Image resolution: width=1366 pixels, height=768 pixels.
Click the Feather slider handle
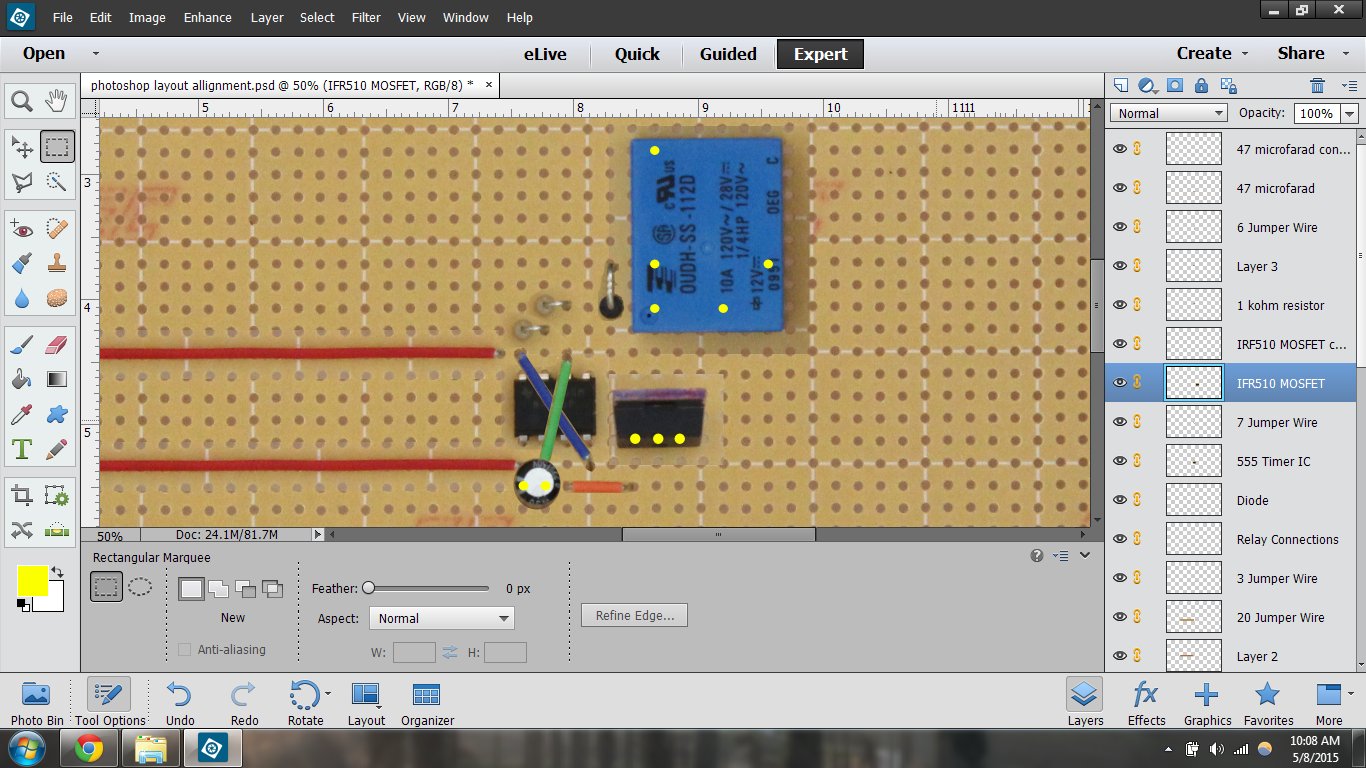tap(369, 588)
